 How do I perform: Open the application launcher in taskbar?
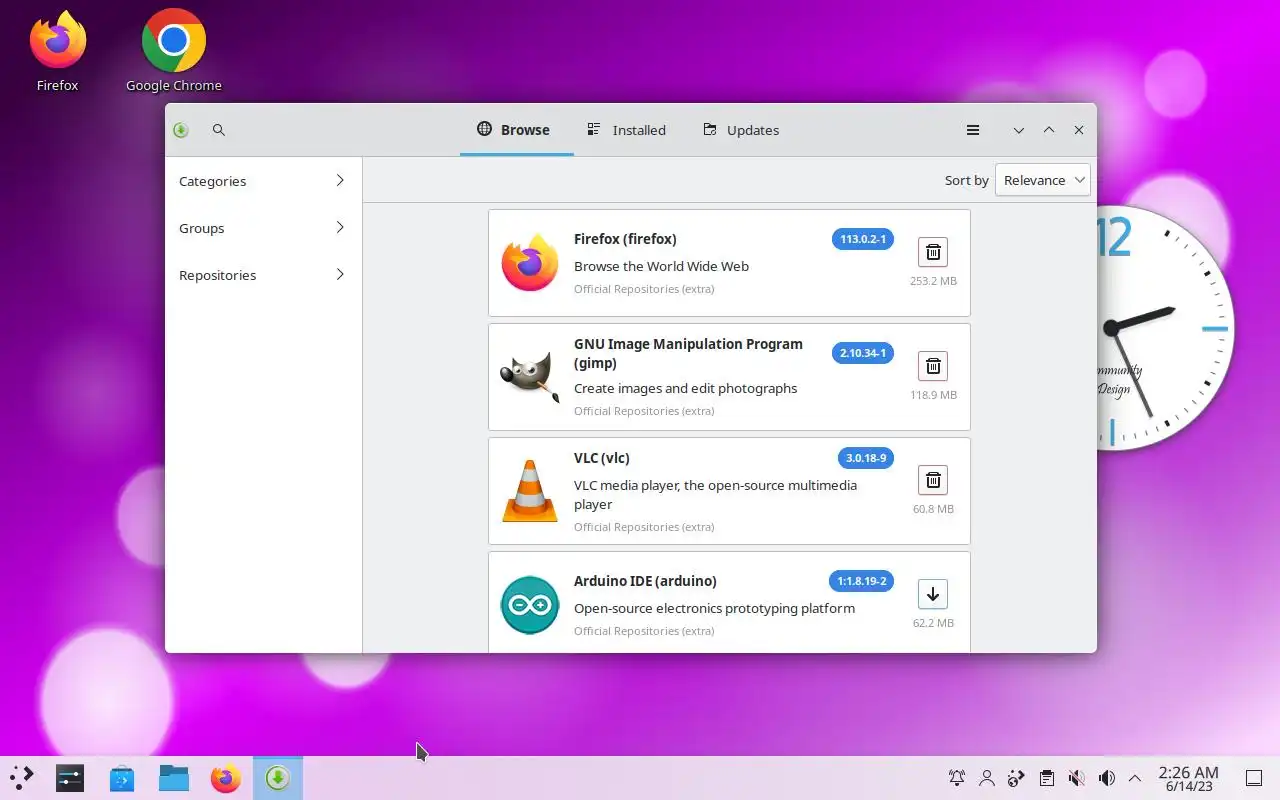21,778
